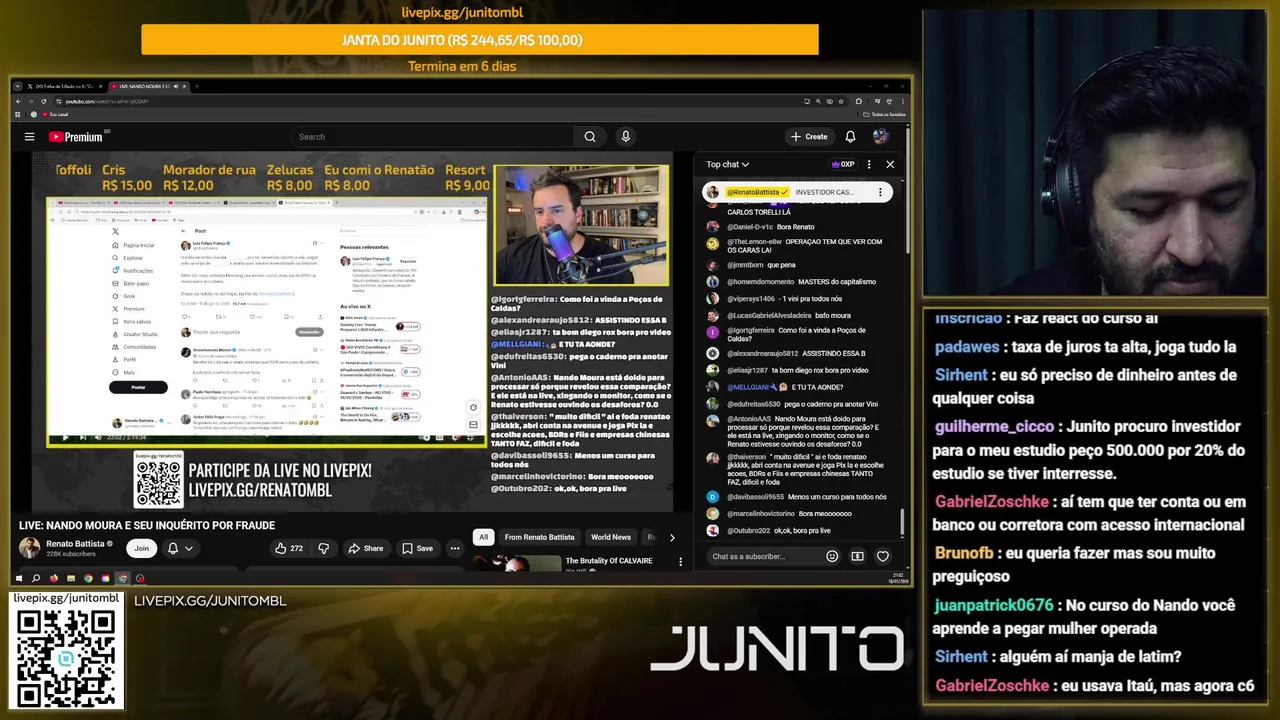Click the Create button in YouTube header

click(x=809, y=137)
